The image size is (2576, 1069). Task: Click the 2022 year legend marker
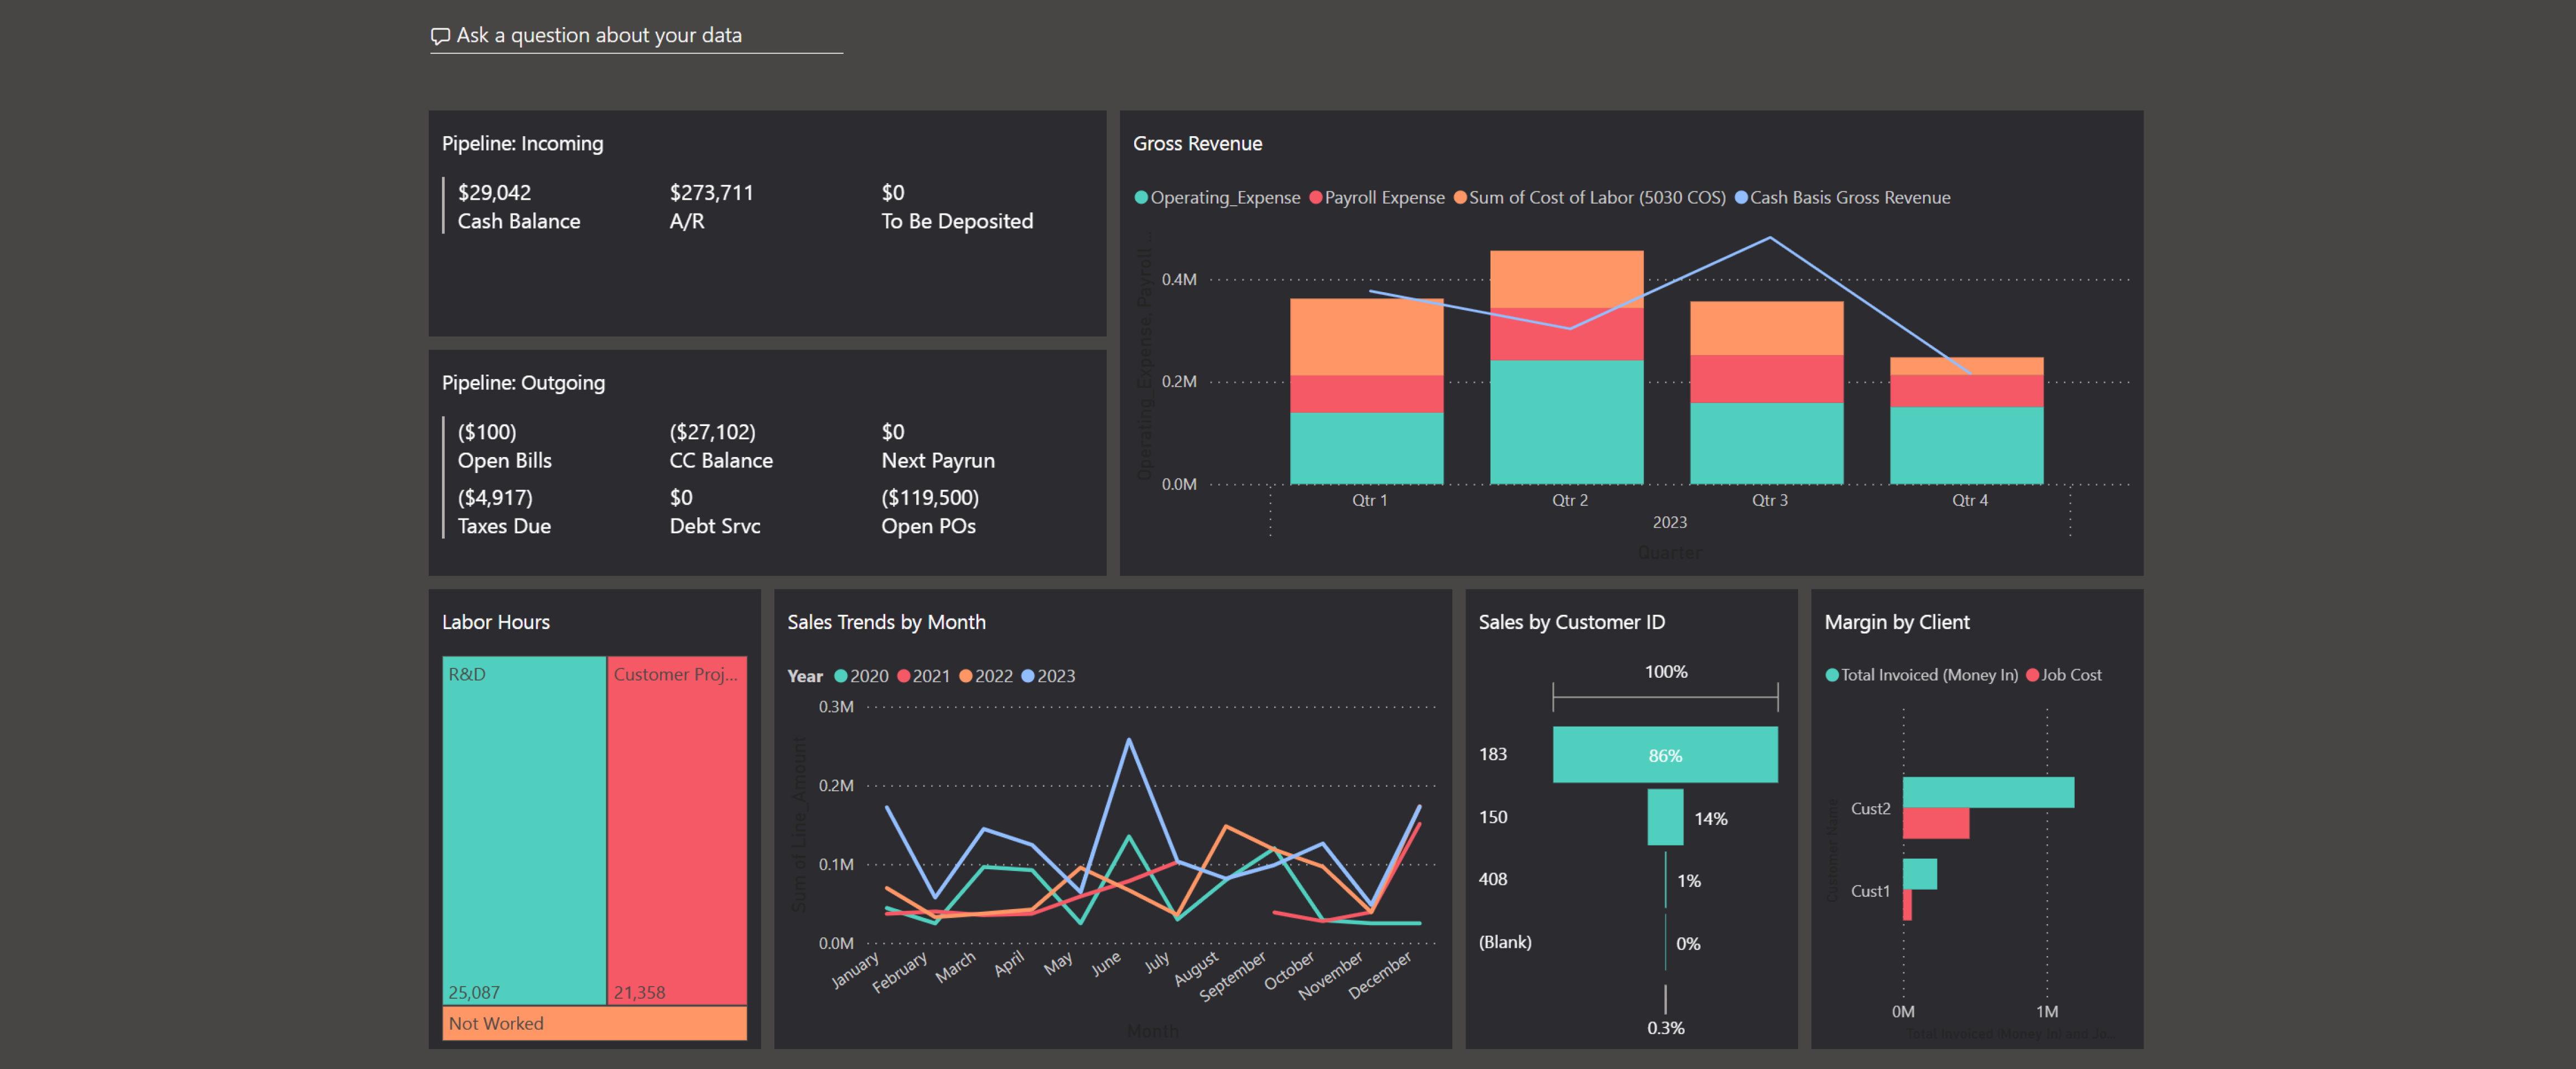click(966, 677)
